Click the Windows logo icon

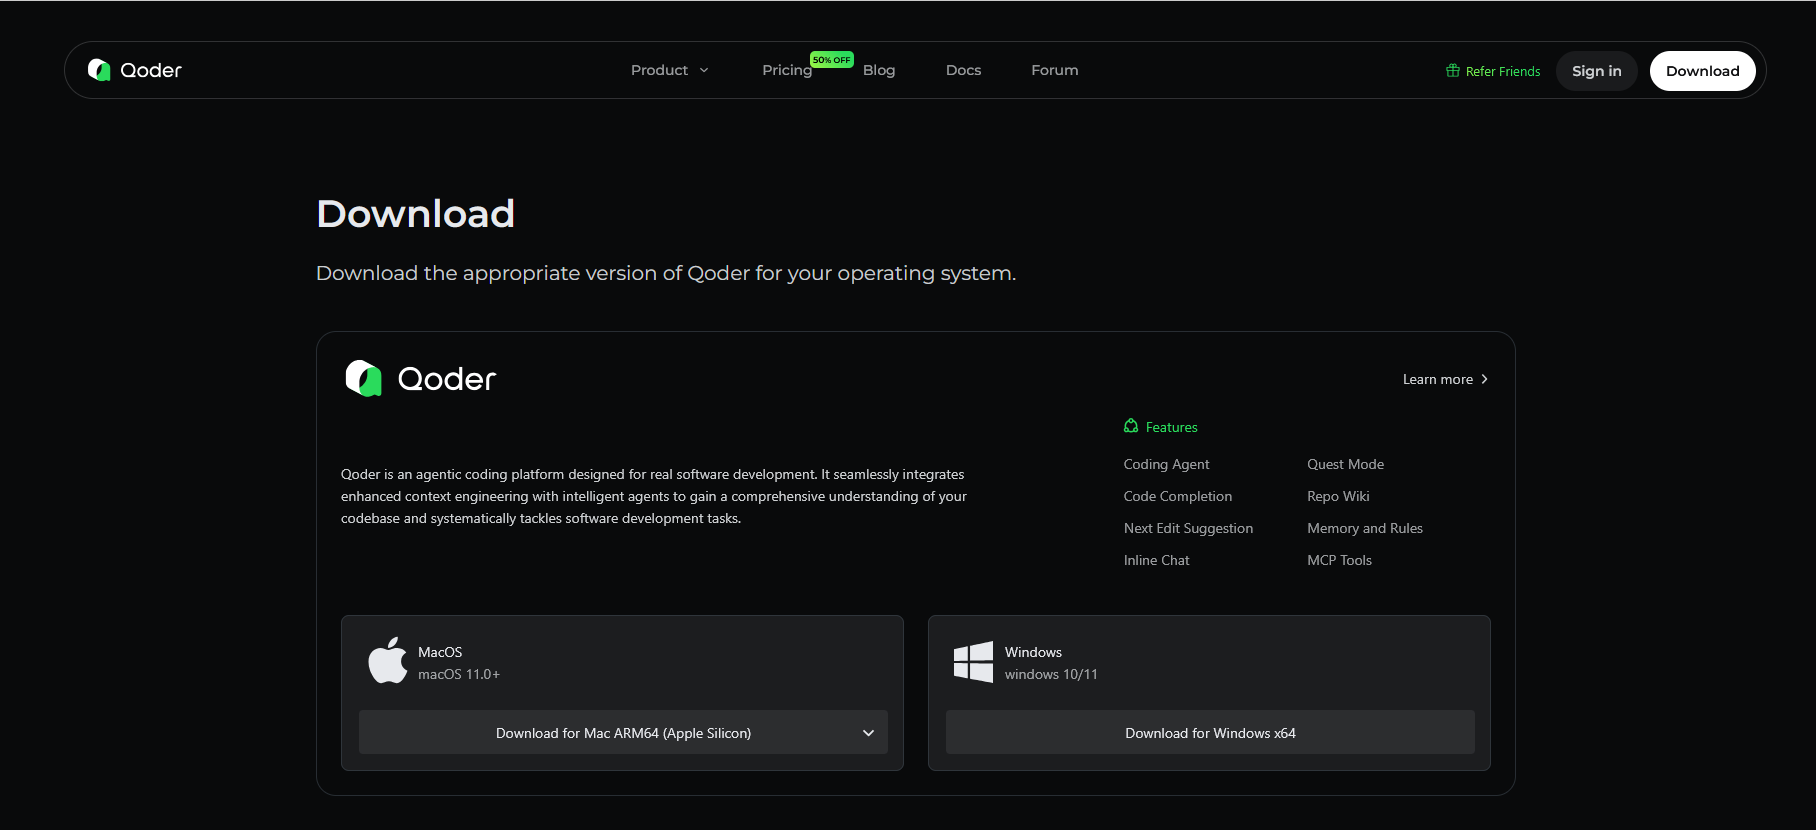coord(973,662)
